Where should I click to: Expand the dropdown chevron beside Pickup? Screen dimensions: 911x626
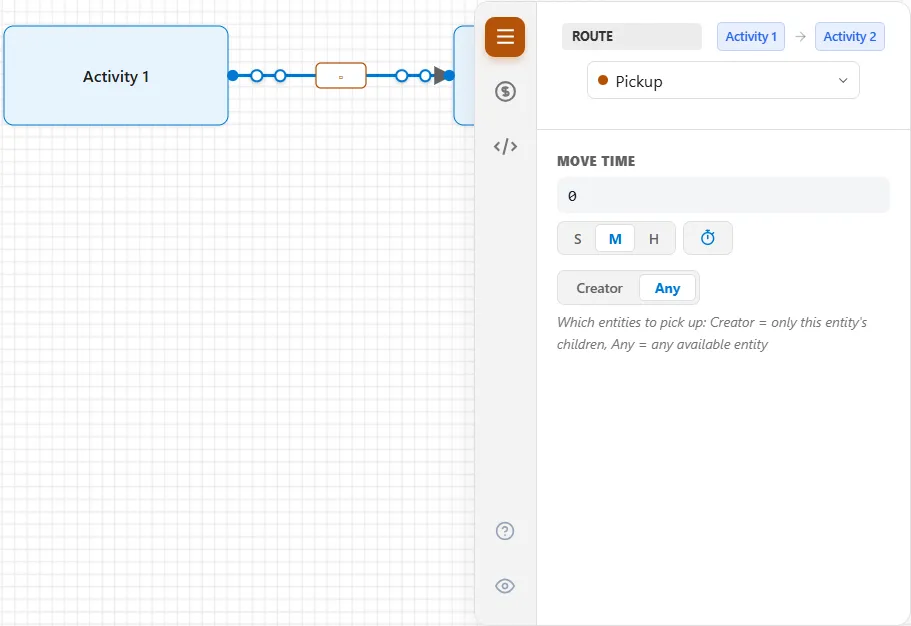pos(843,81)
